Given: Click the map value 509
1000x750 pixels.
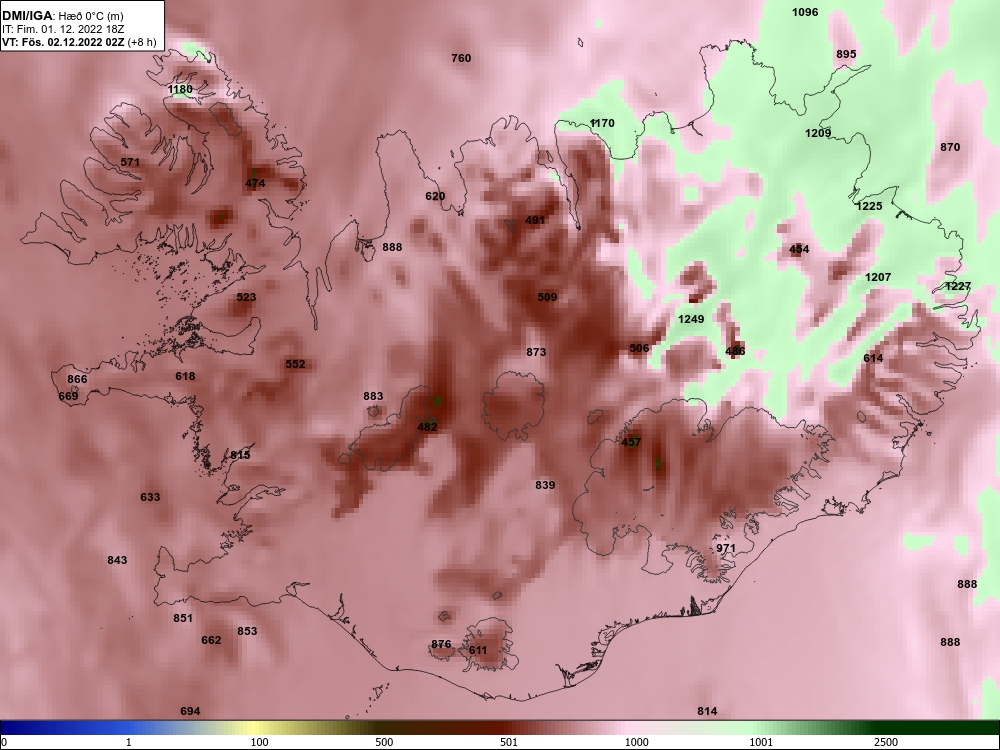Looking at the screenshot, I should pos(547,297).
